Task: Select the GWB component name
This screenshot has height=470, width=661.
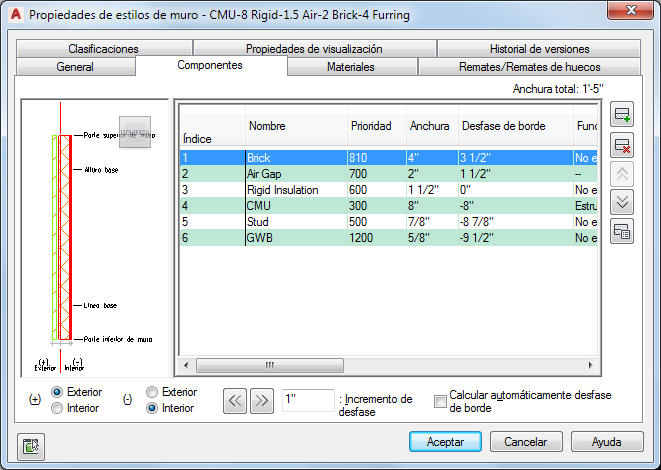Action: click(260, 238)
